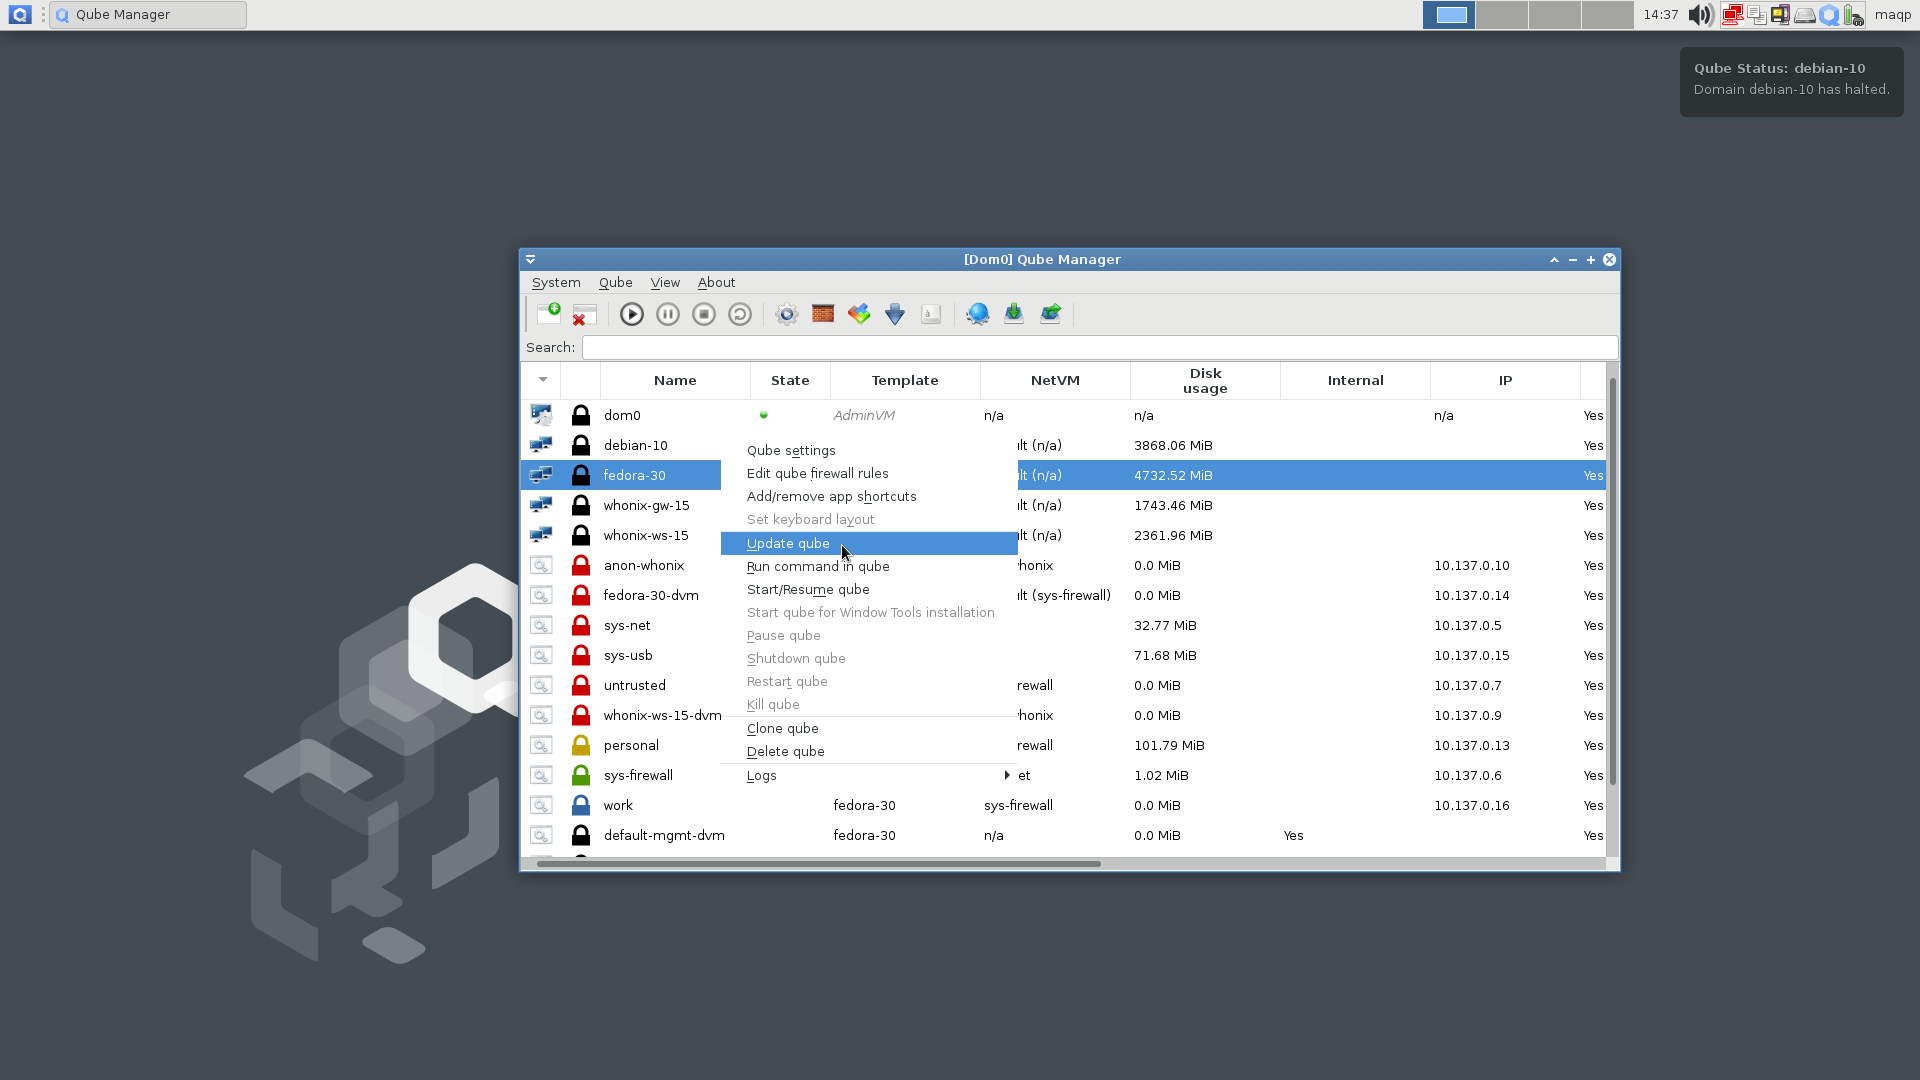This screenshot has width=1920, height=1080.
Task: Select the work row
Action: [x=1063, y=806]
